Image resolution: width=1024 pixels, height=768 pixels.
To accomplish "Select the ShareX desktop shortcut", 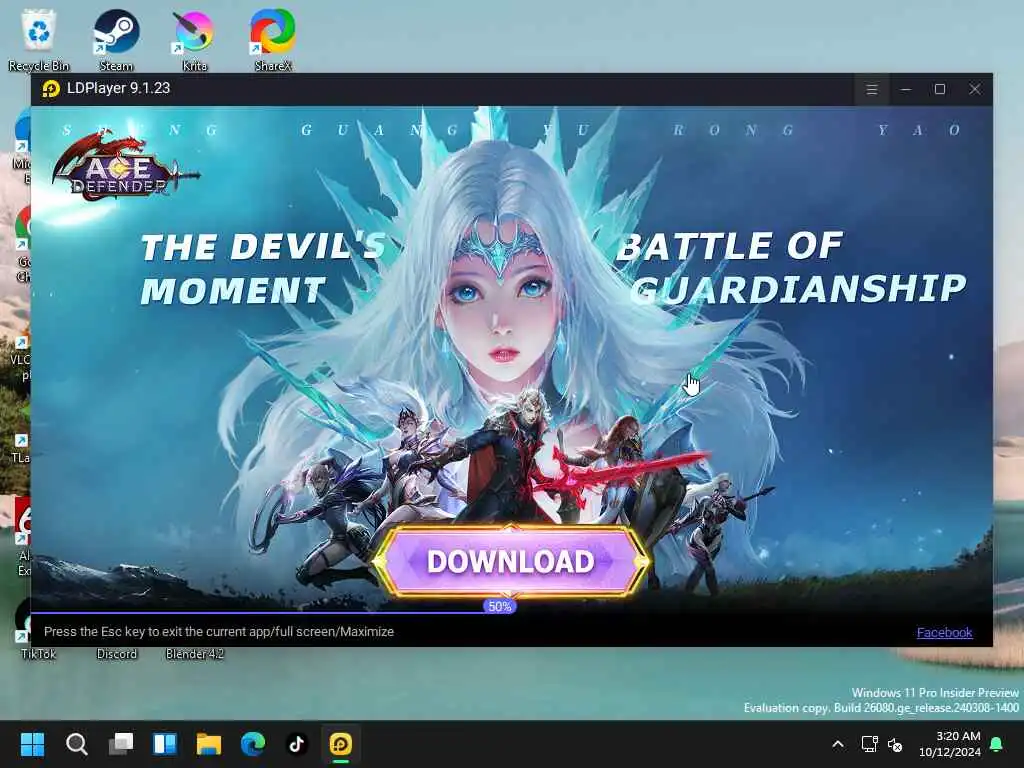I will point(273,39).
